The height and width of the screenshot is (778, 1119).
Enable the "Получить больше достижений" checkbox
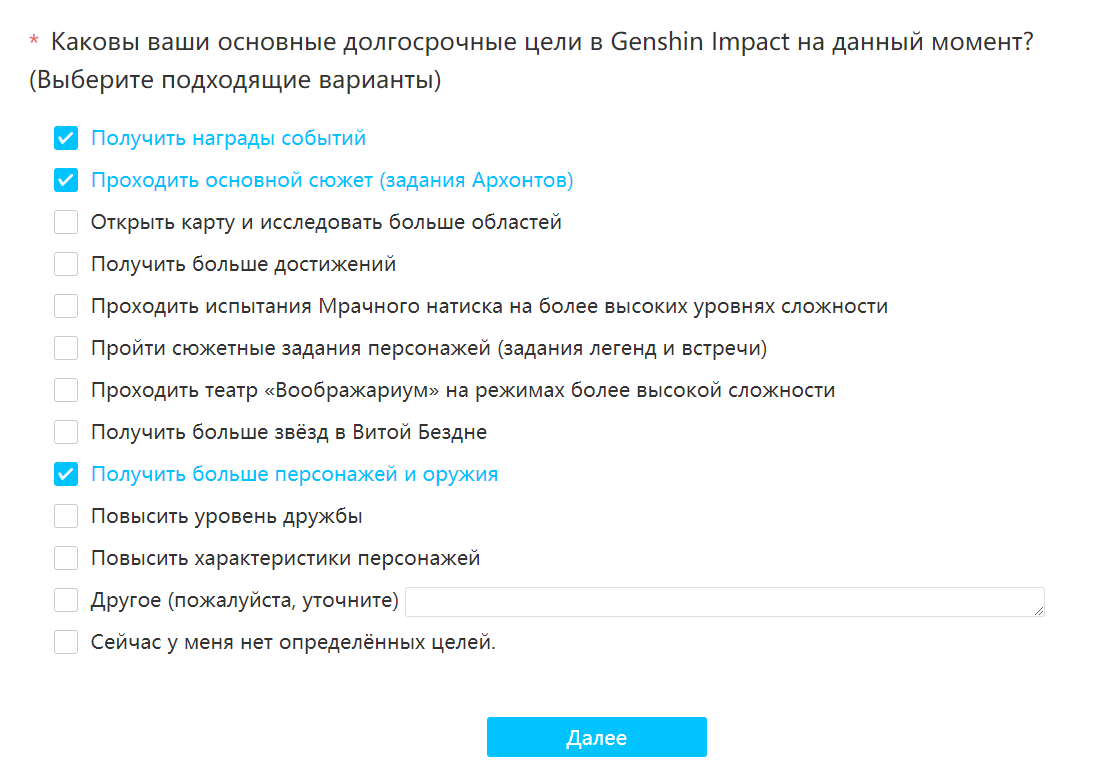pyautogui.click(x=66, y=264)
